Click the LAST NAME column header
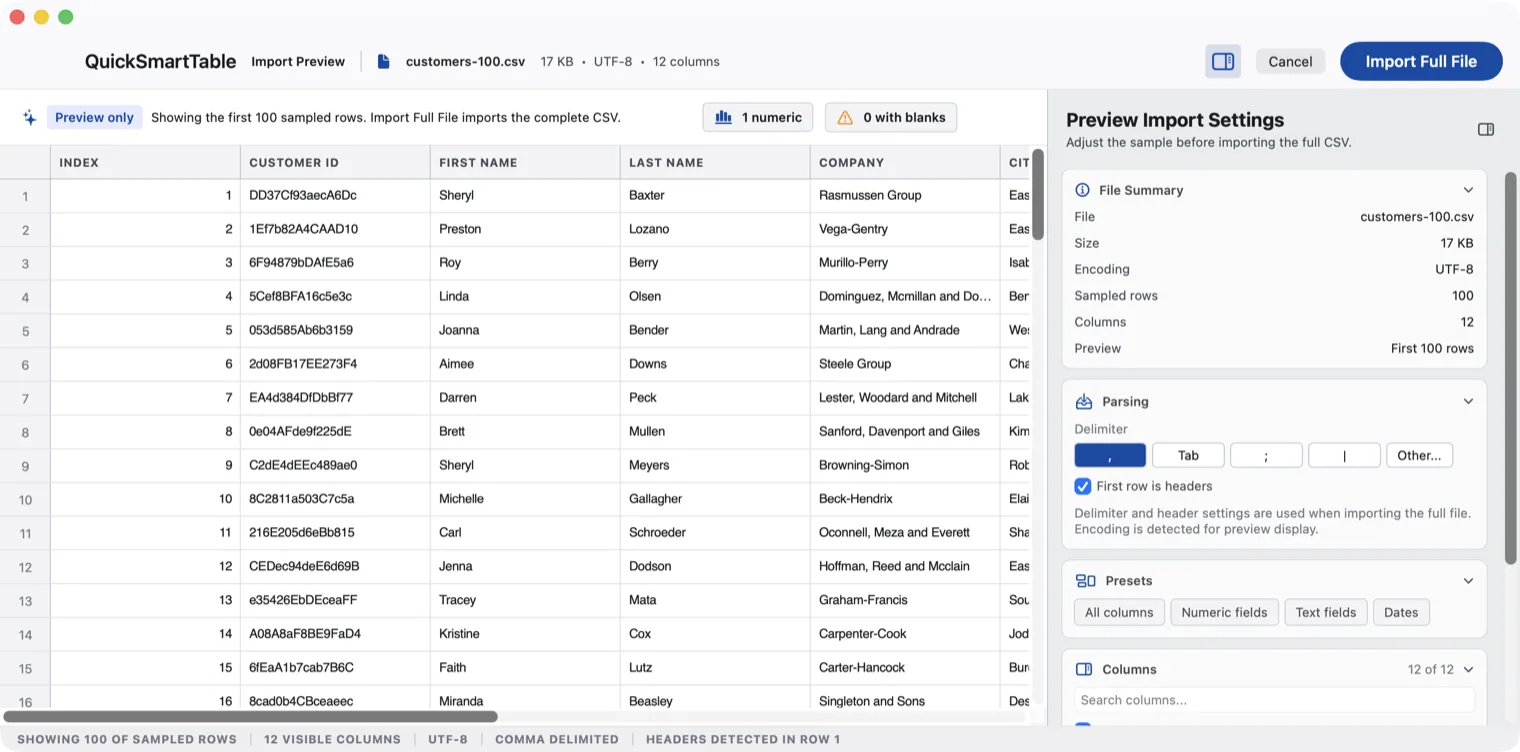 715,162
